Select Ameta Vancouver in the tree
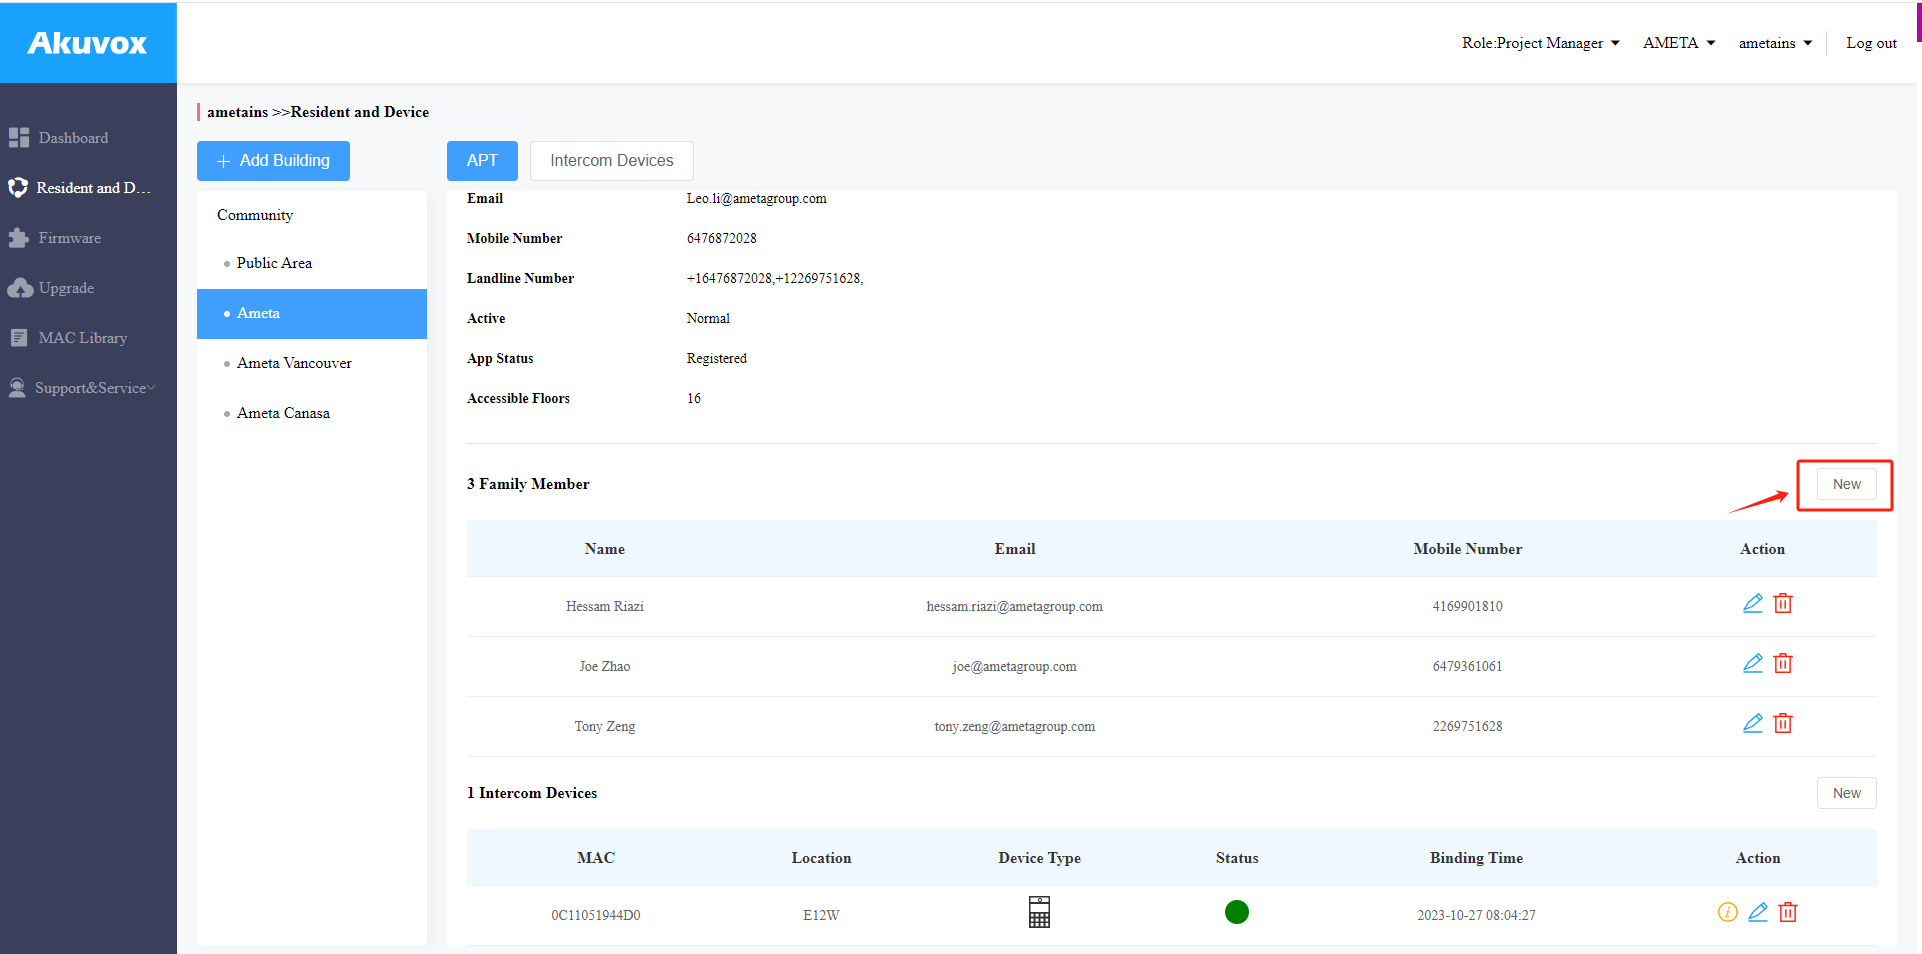The height and width of the screenshot is (954, 1922). point(294,363)
